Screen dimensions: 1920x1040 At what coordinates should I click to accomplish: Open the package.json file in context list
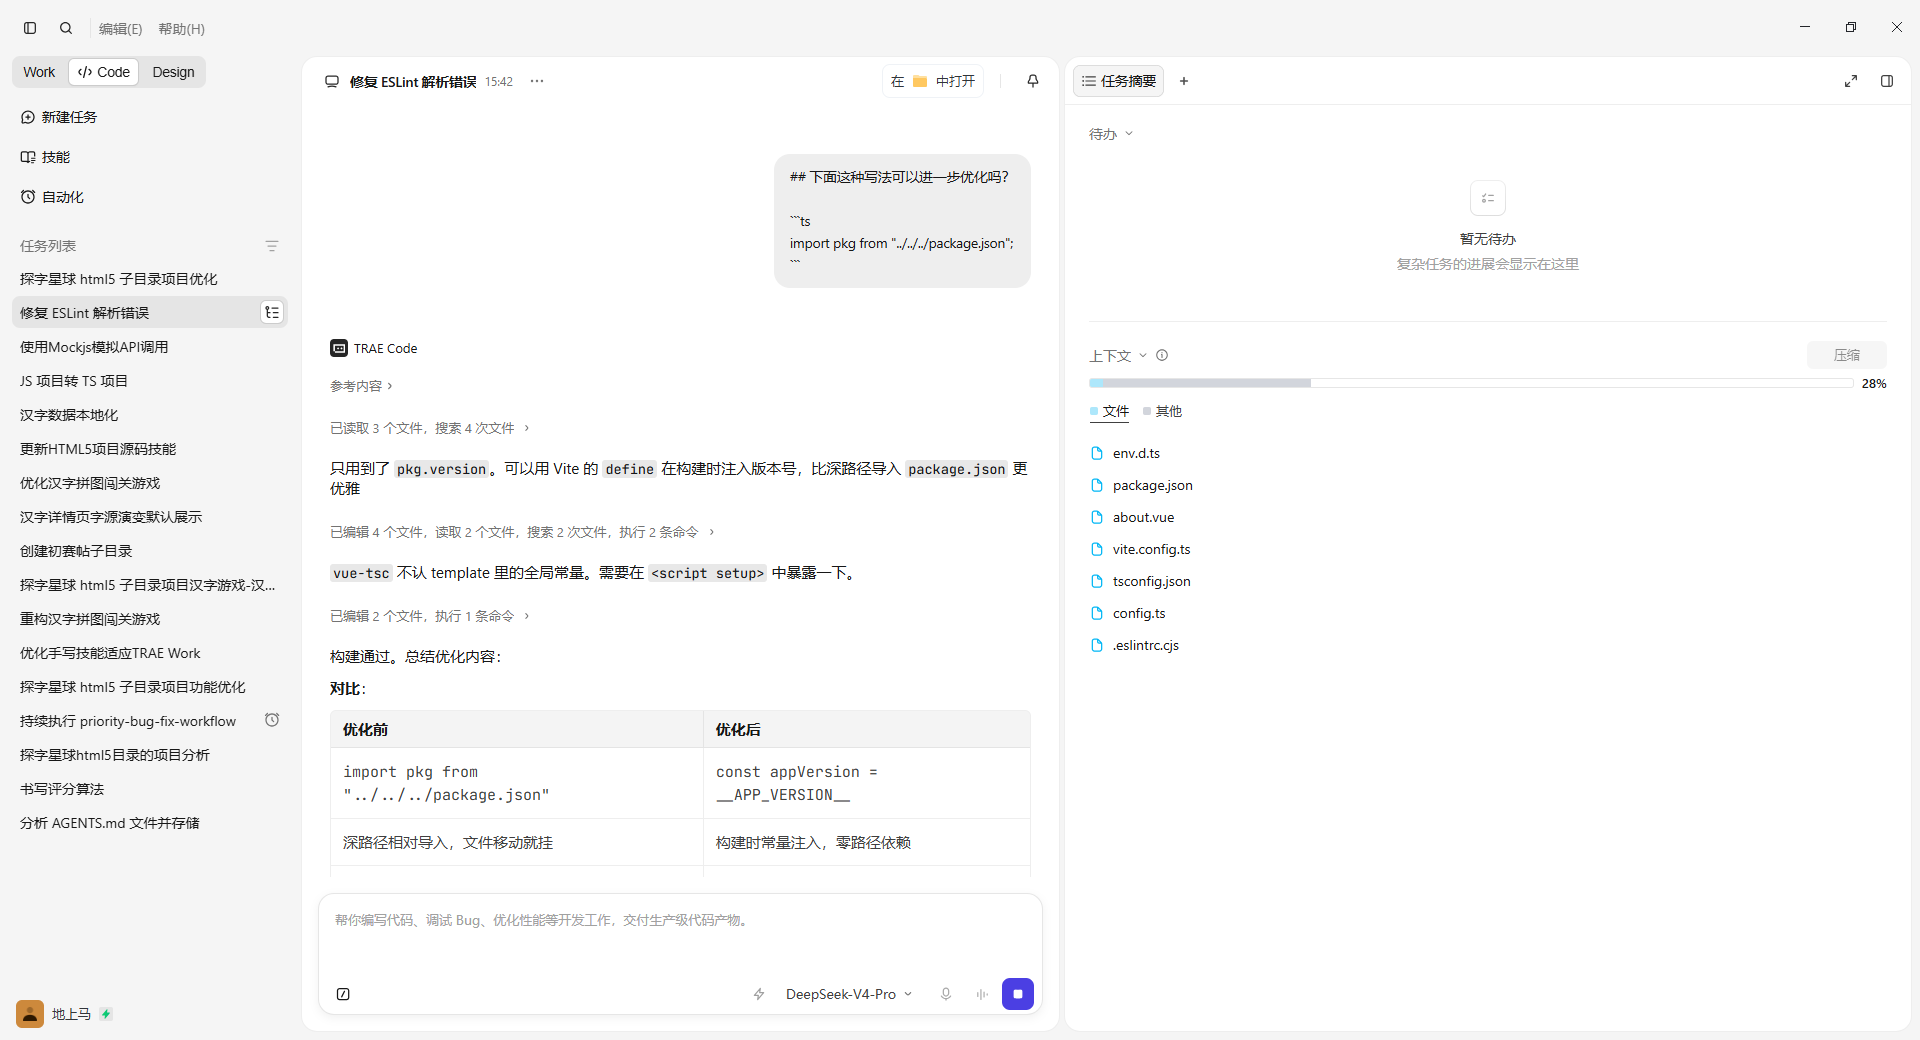coord(1152,485)
